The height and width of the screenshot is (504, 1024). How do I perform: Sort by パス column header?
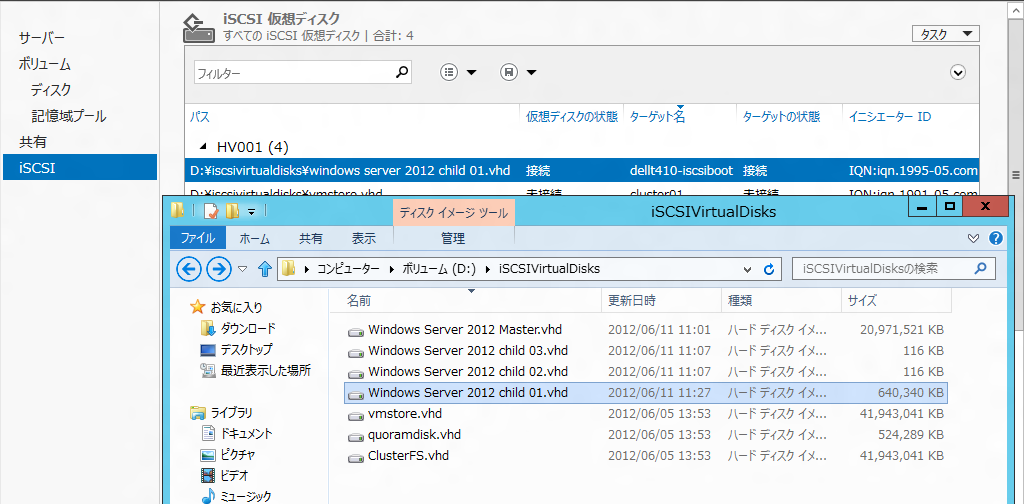pos(199,118)
